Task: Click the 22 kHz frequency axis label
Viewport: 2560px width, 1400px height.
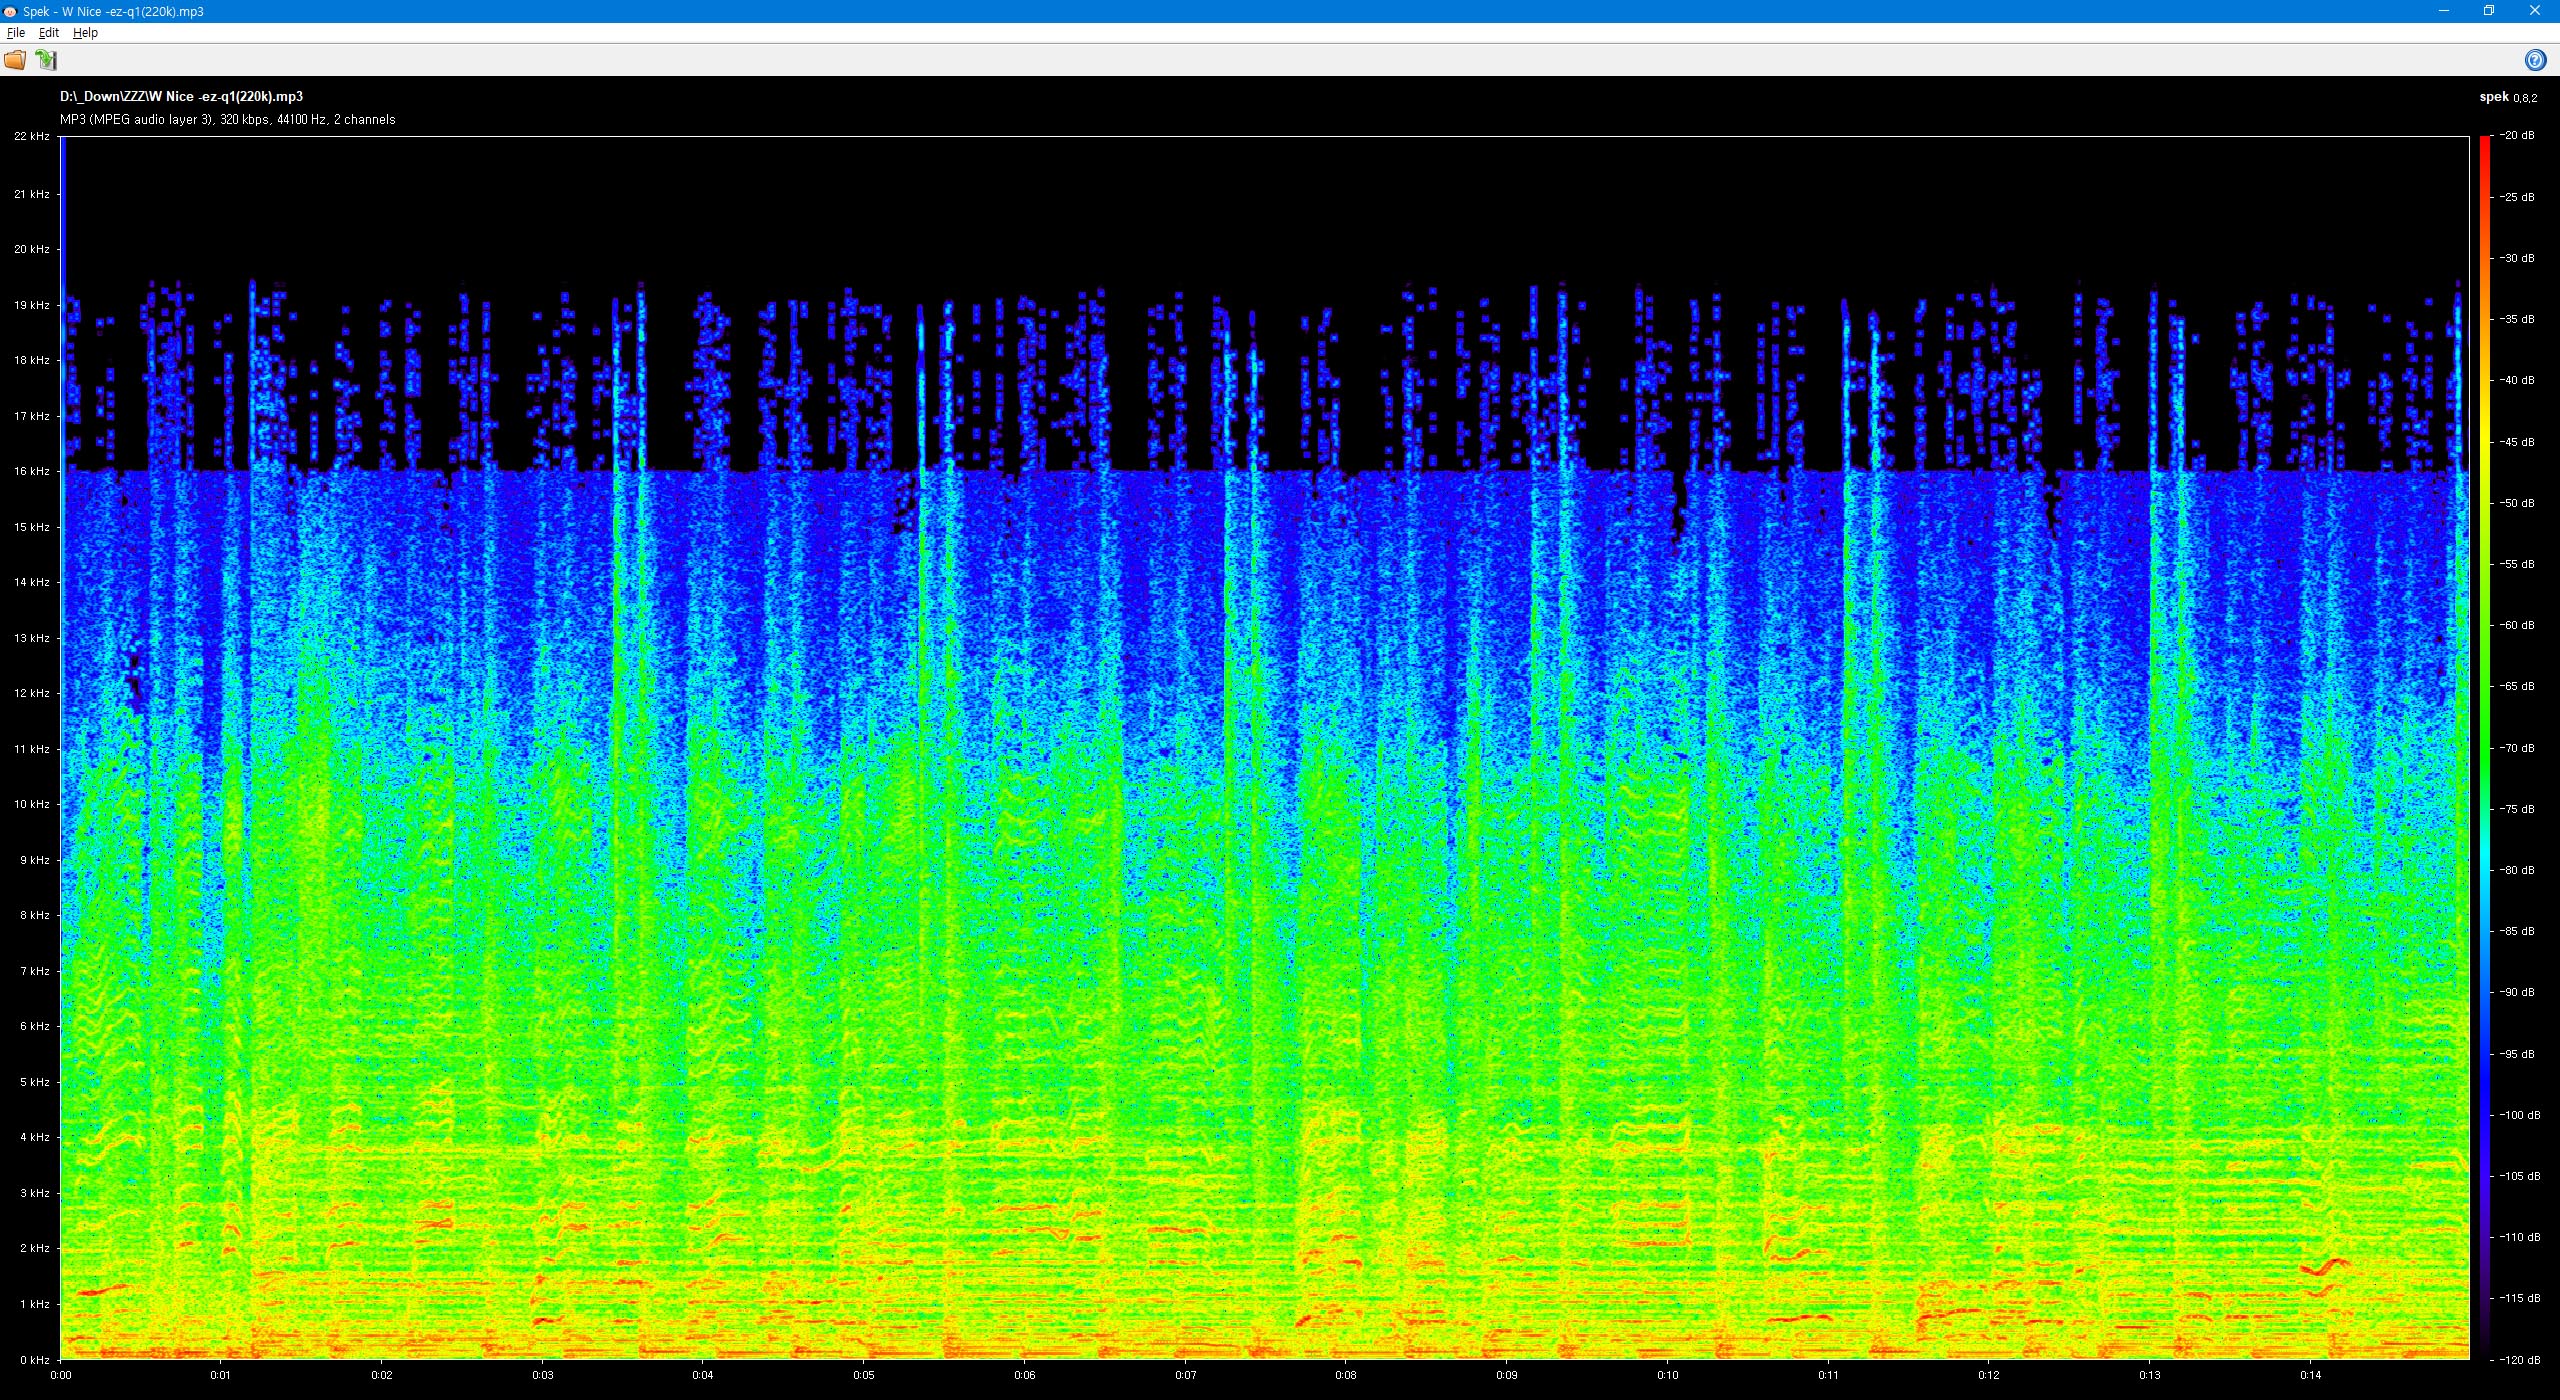Action: coord(32,136)
